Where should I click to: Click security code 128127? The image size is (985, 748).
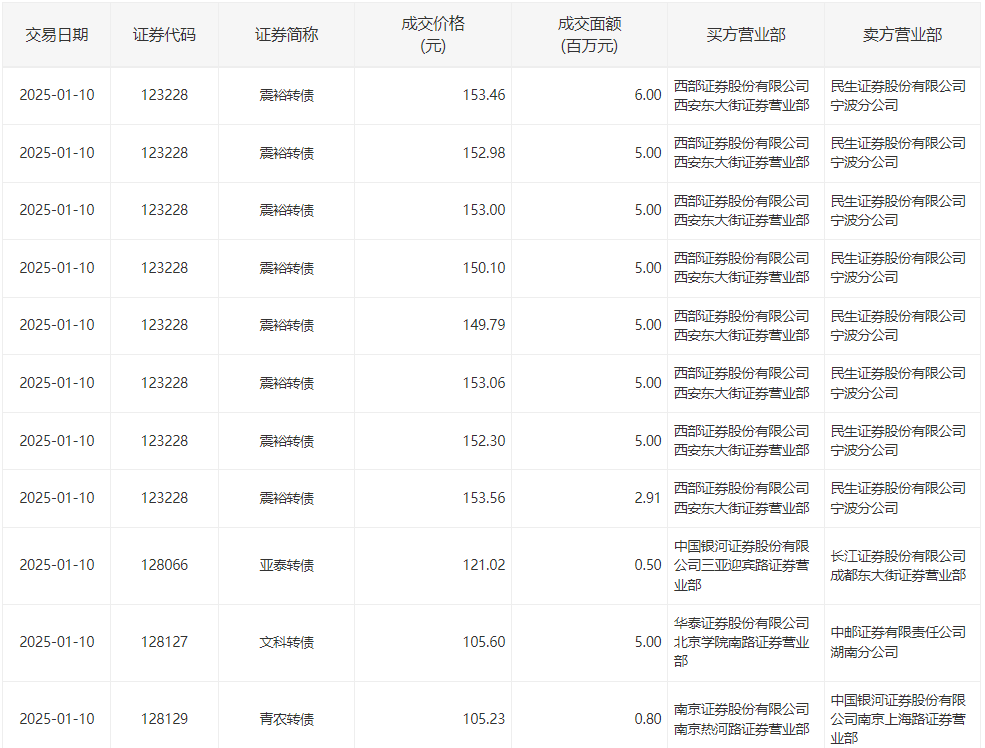click(x=164, y=642)
